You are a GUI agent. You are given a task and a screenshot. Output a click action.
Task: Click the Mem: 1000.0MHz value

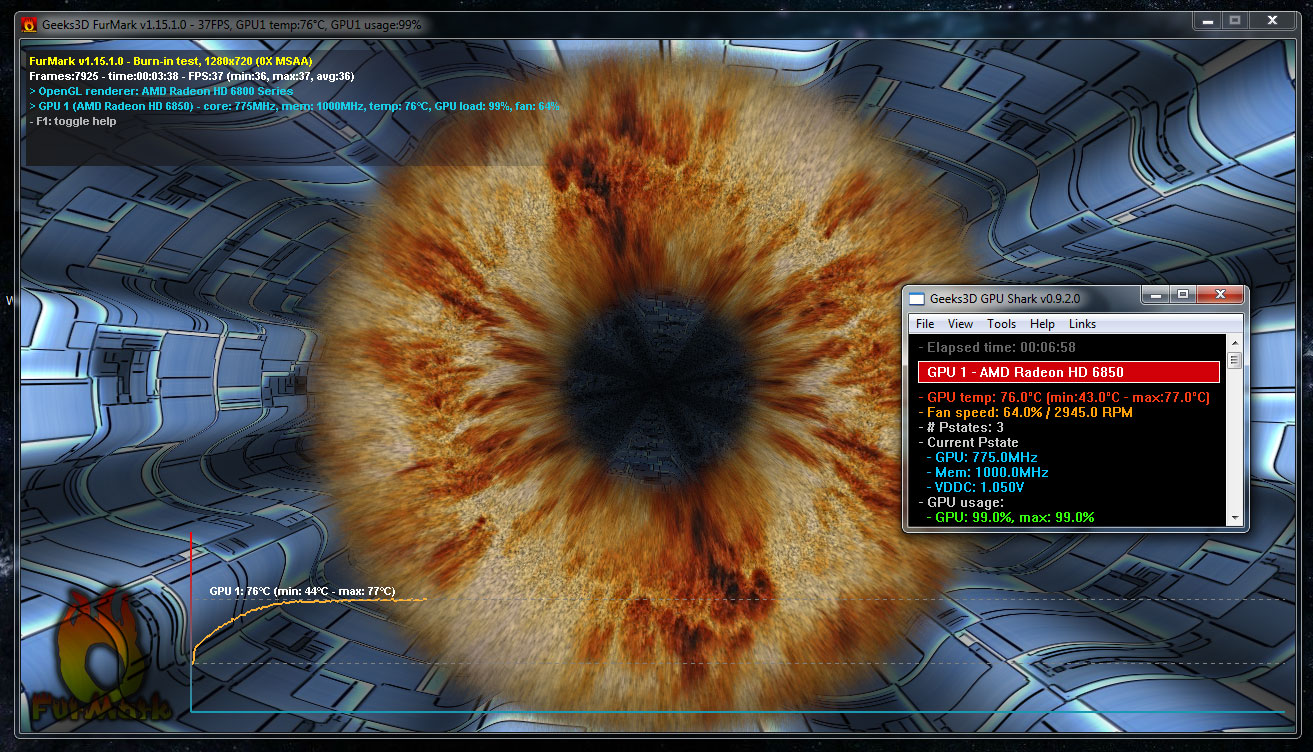(x=986, y=472)
